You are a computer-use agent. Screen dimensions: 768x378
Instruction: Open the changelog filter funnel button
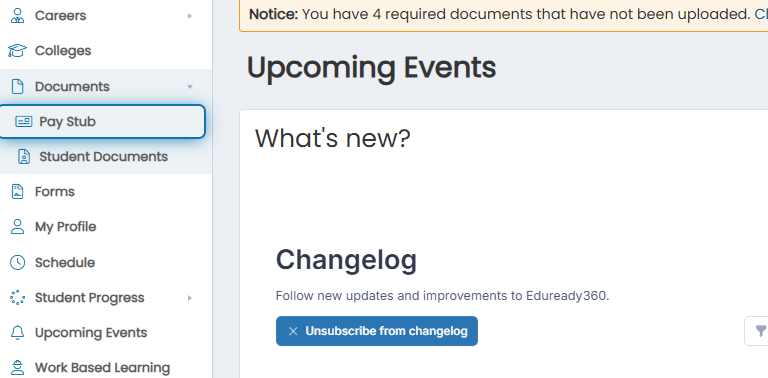click(x=760, y=331)
